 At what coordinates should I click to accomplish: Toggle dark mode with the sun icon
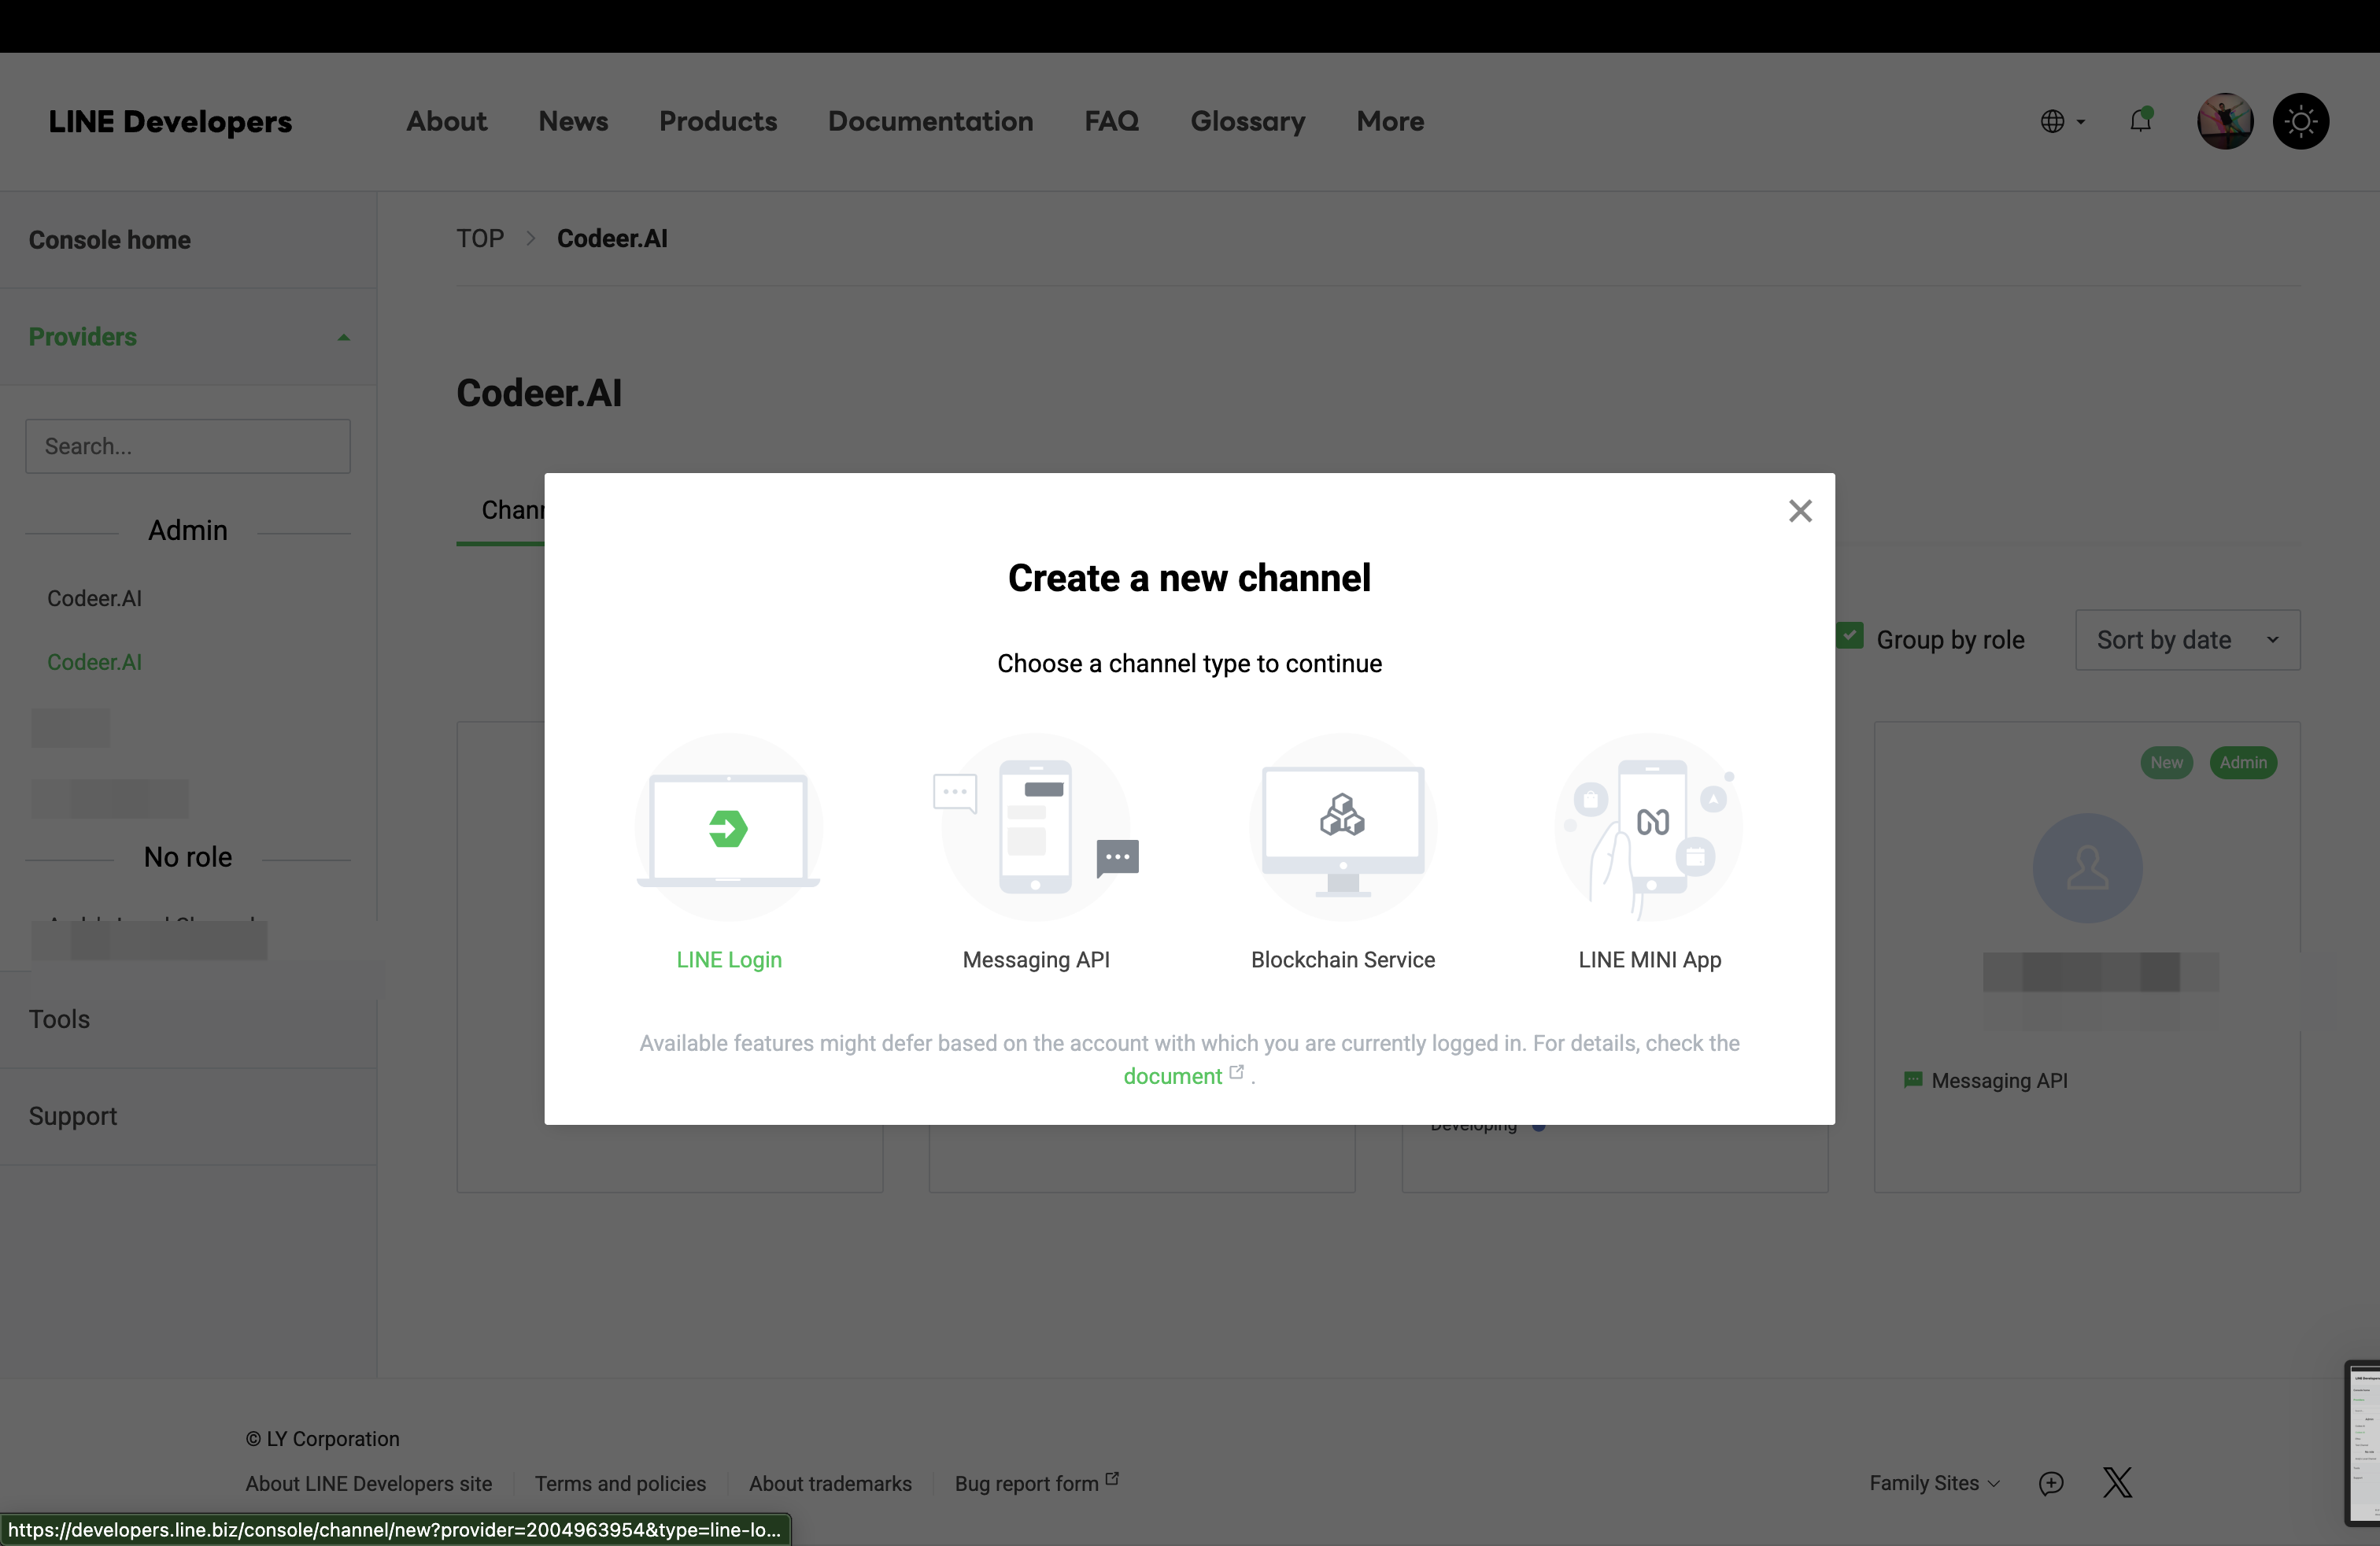click(2301, 120)
